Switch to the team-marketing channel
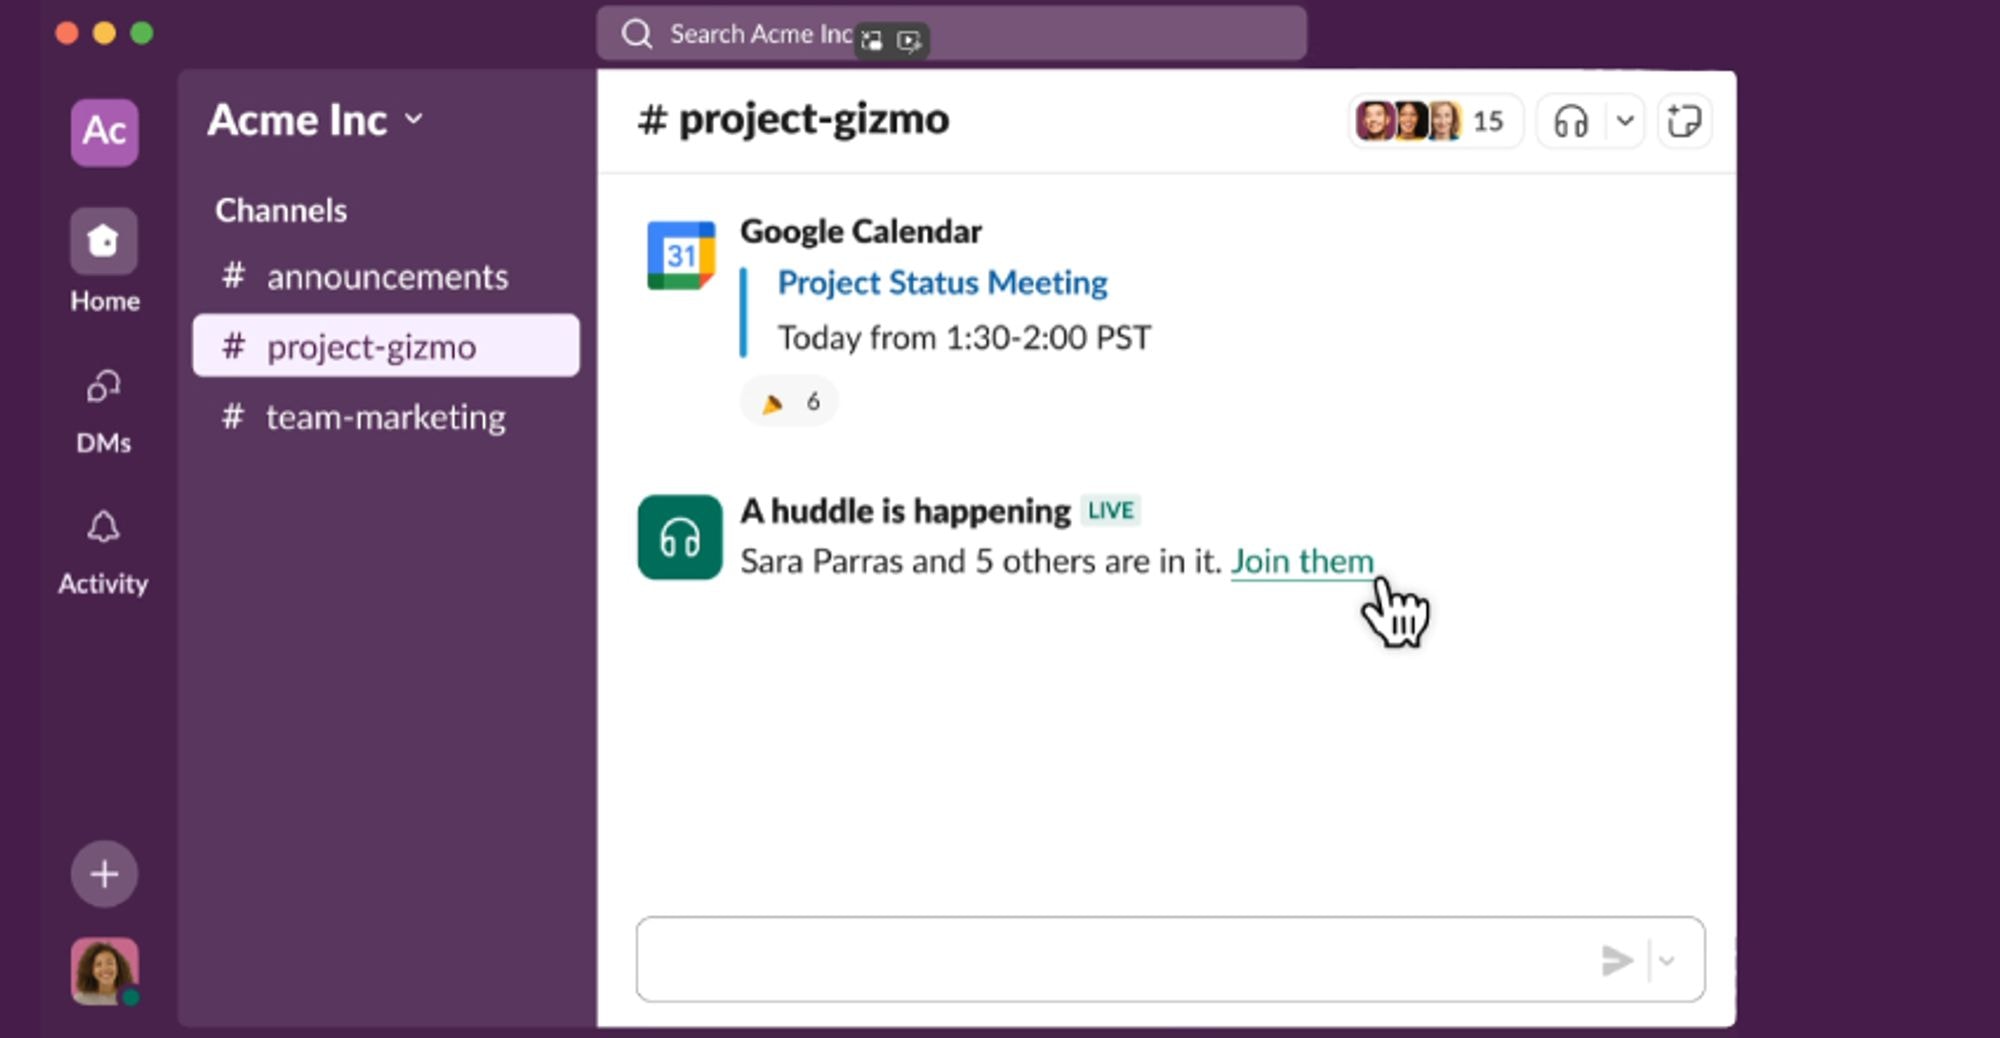2000x1038 pixels. pos(386,417)
